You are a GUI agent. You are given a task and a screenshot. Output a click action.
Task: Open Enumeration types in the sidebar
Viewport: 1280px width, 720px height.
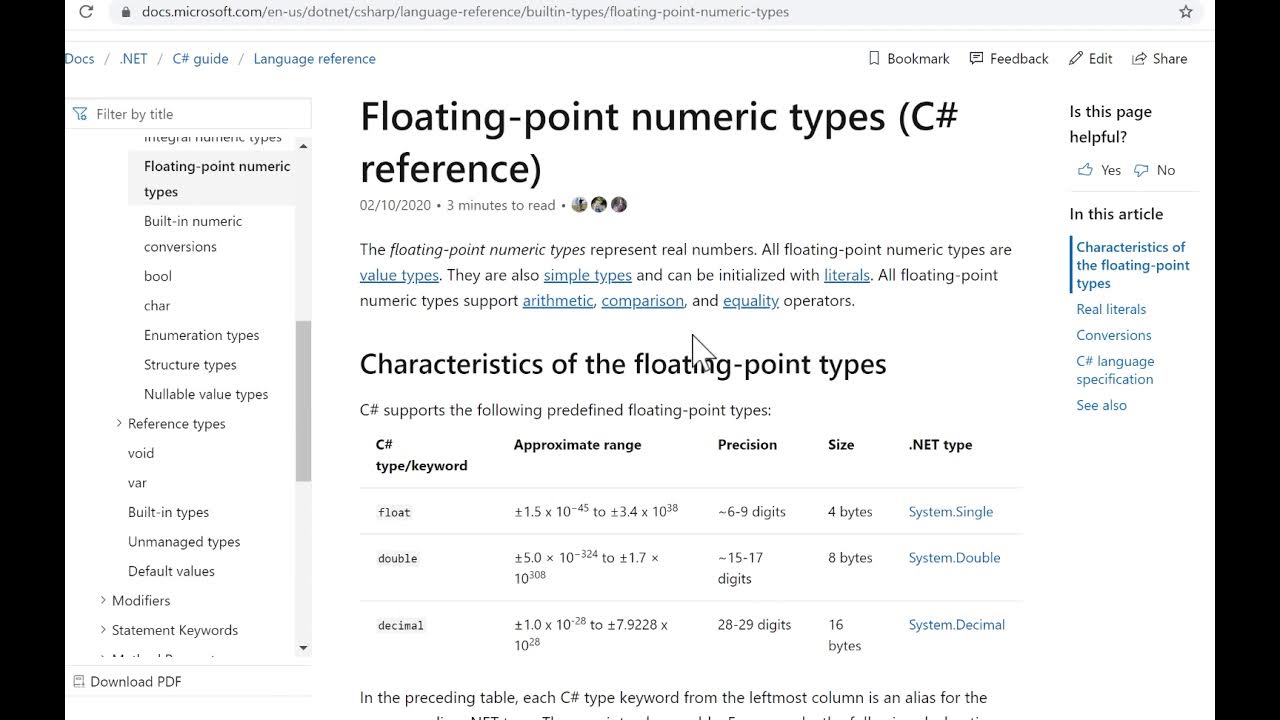(201, 335)
